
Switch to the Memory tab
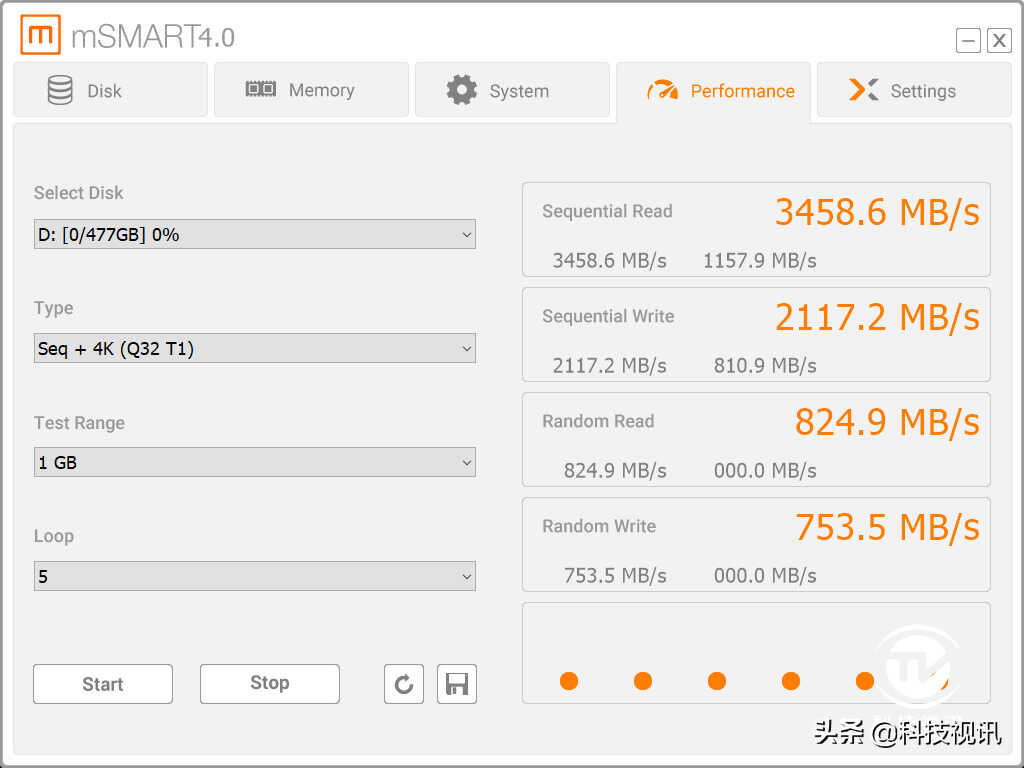[x=312, y=90]
